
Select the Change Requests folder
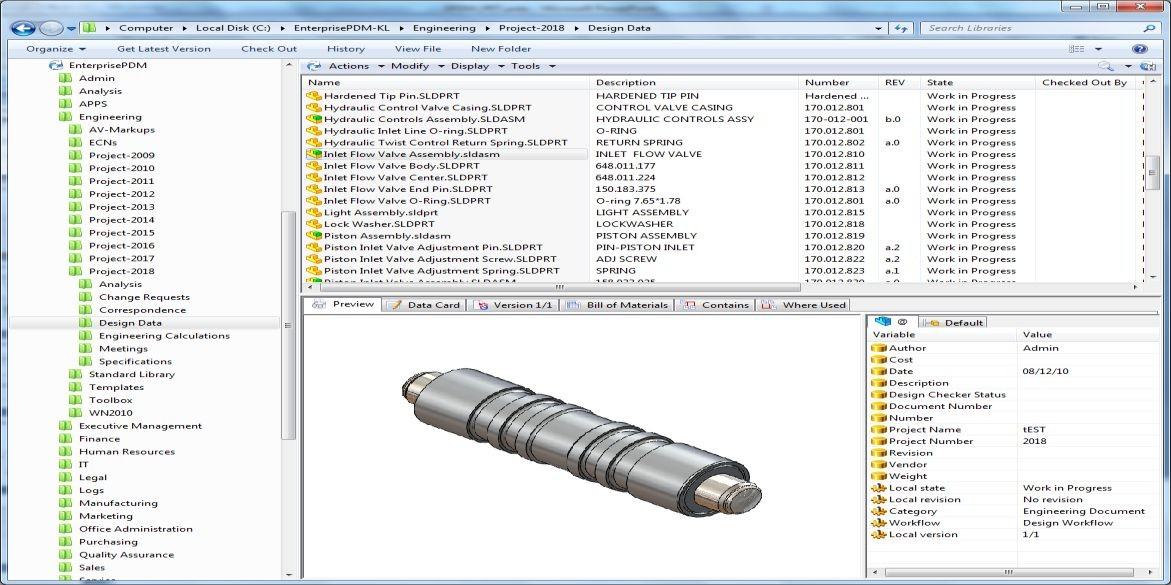144,297
